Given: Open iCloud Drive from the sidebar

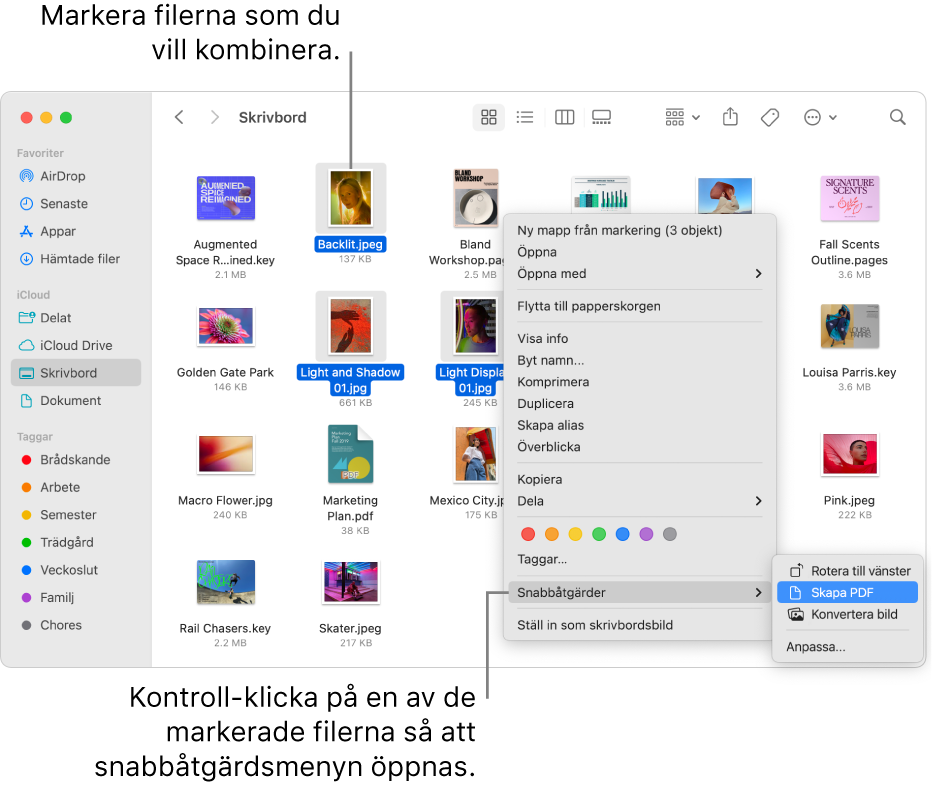Looking at the screenshot, I should [x=68, y=345].
